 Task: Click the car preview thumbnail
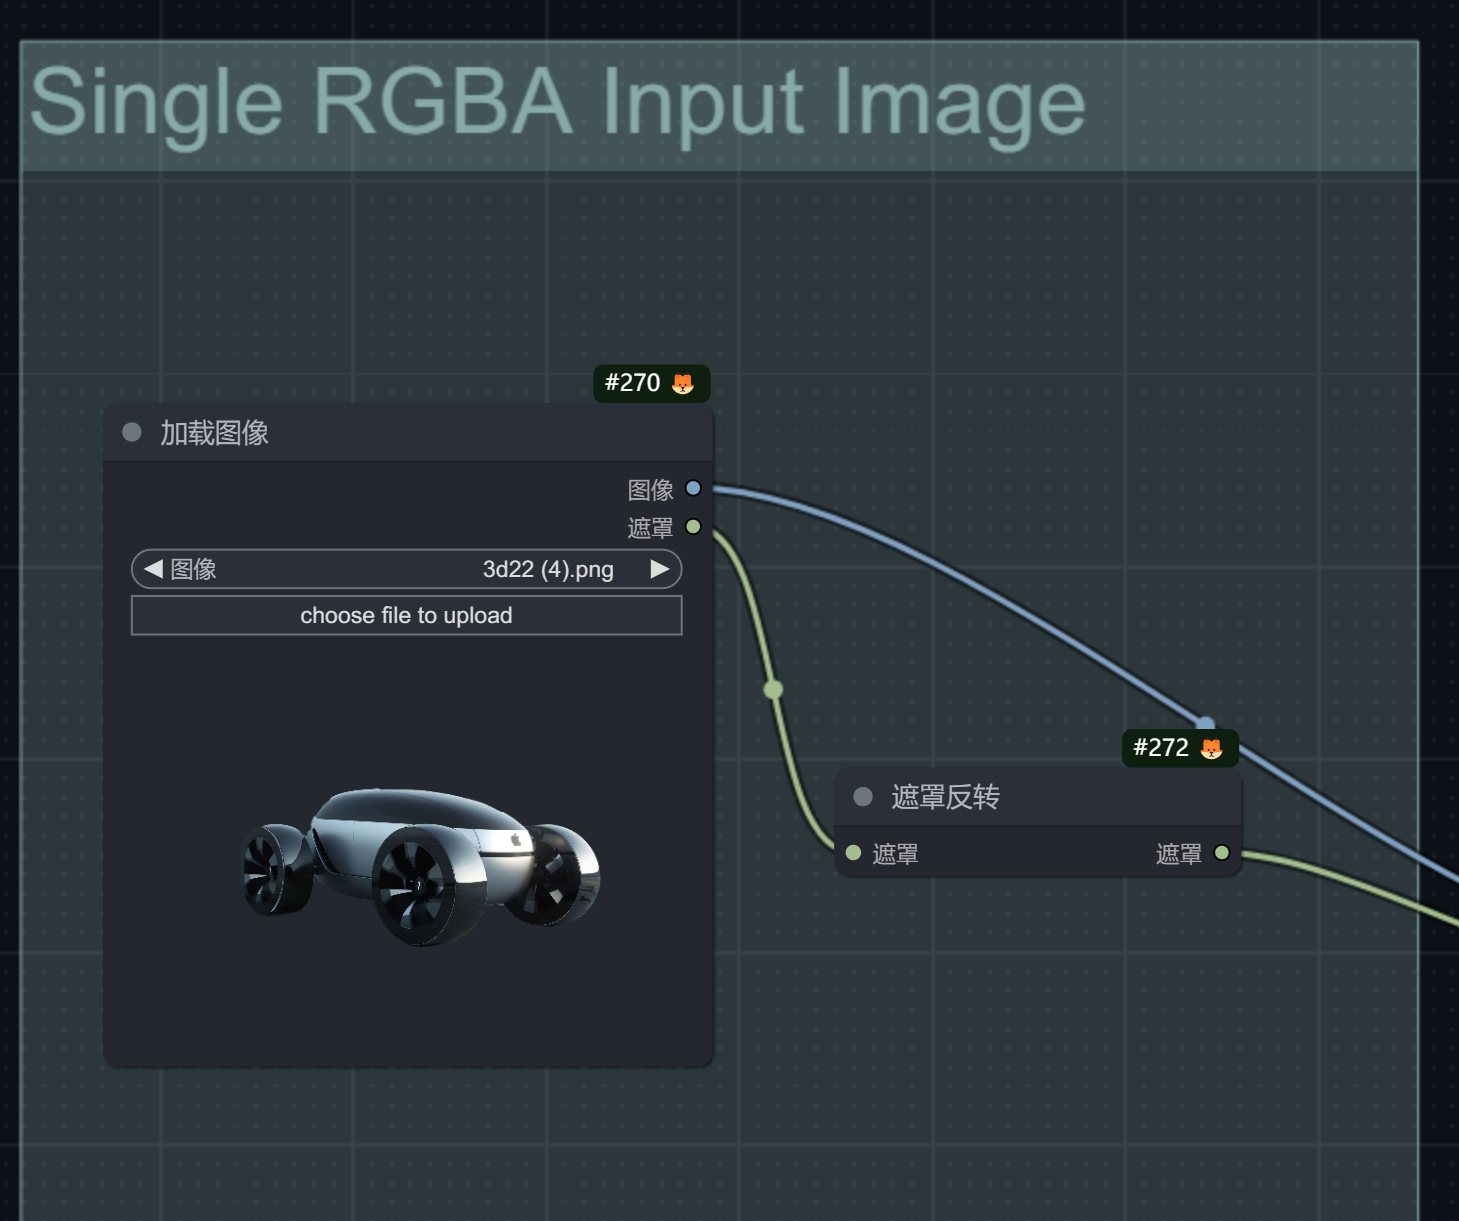421,866
